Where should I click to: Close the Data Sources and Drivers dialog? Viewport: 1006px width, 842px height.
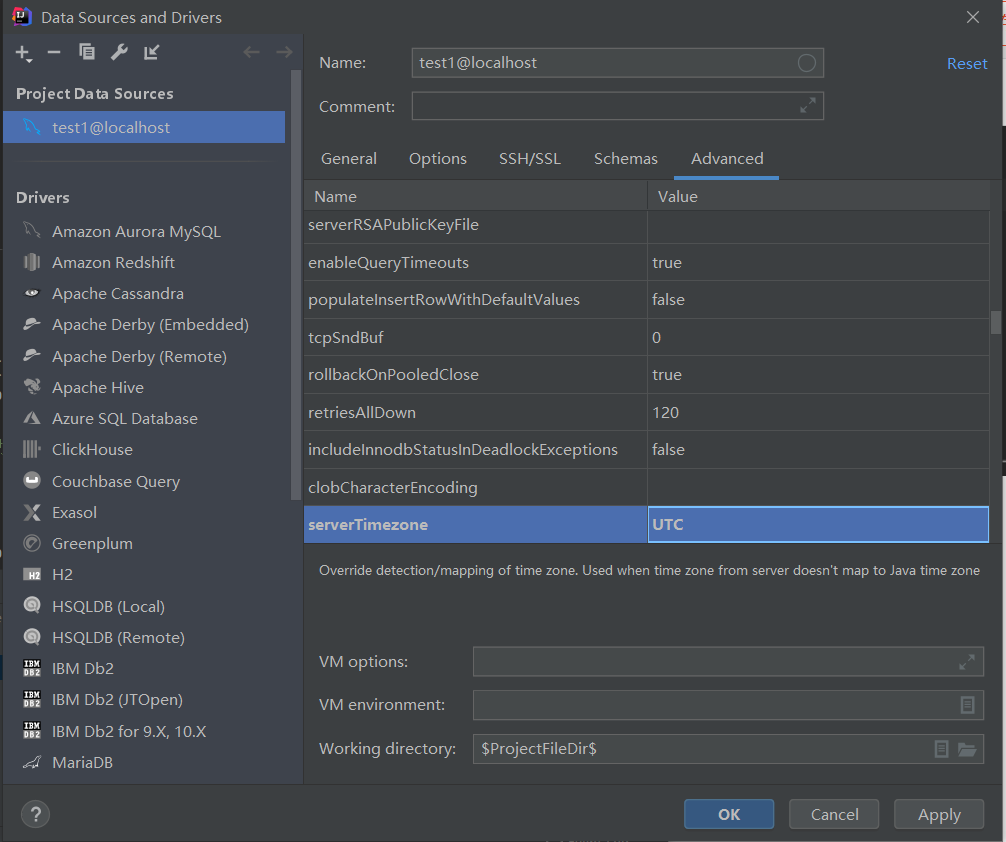(x=973, y=17)
